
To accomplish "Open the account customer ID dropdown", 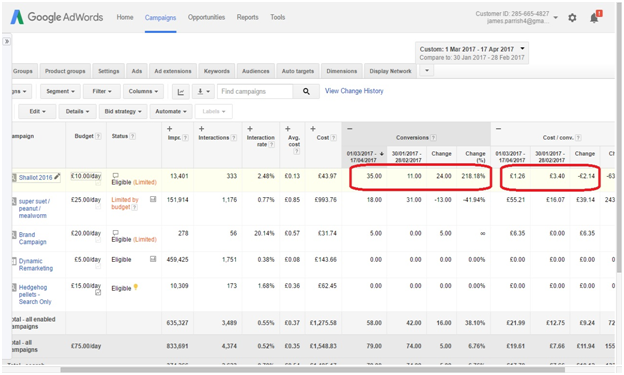I will tap(556, 18).
